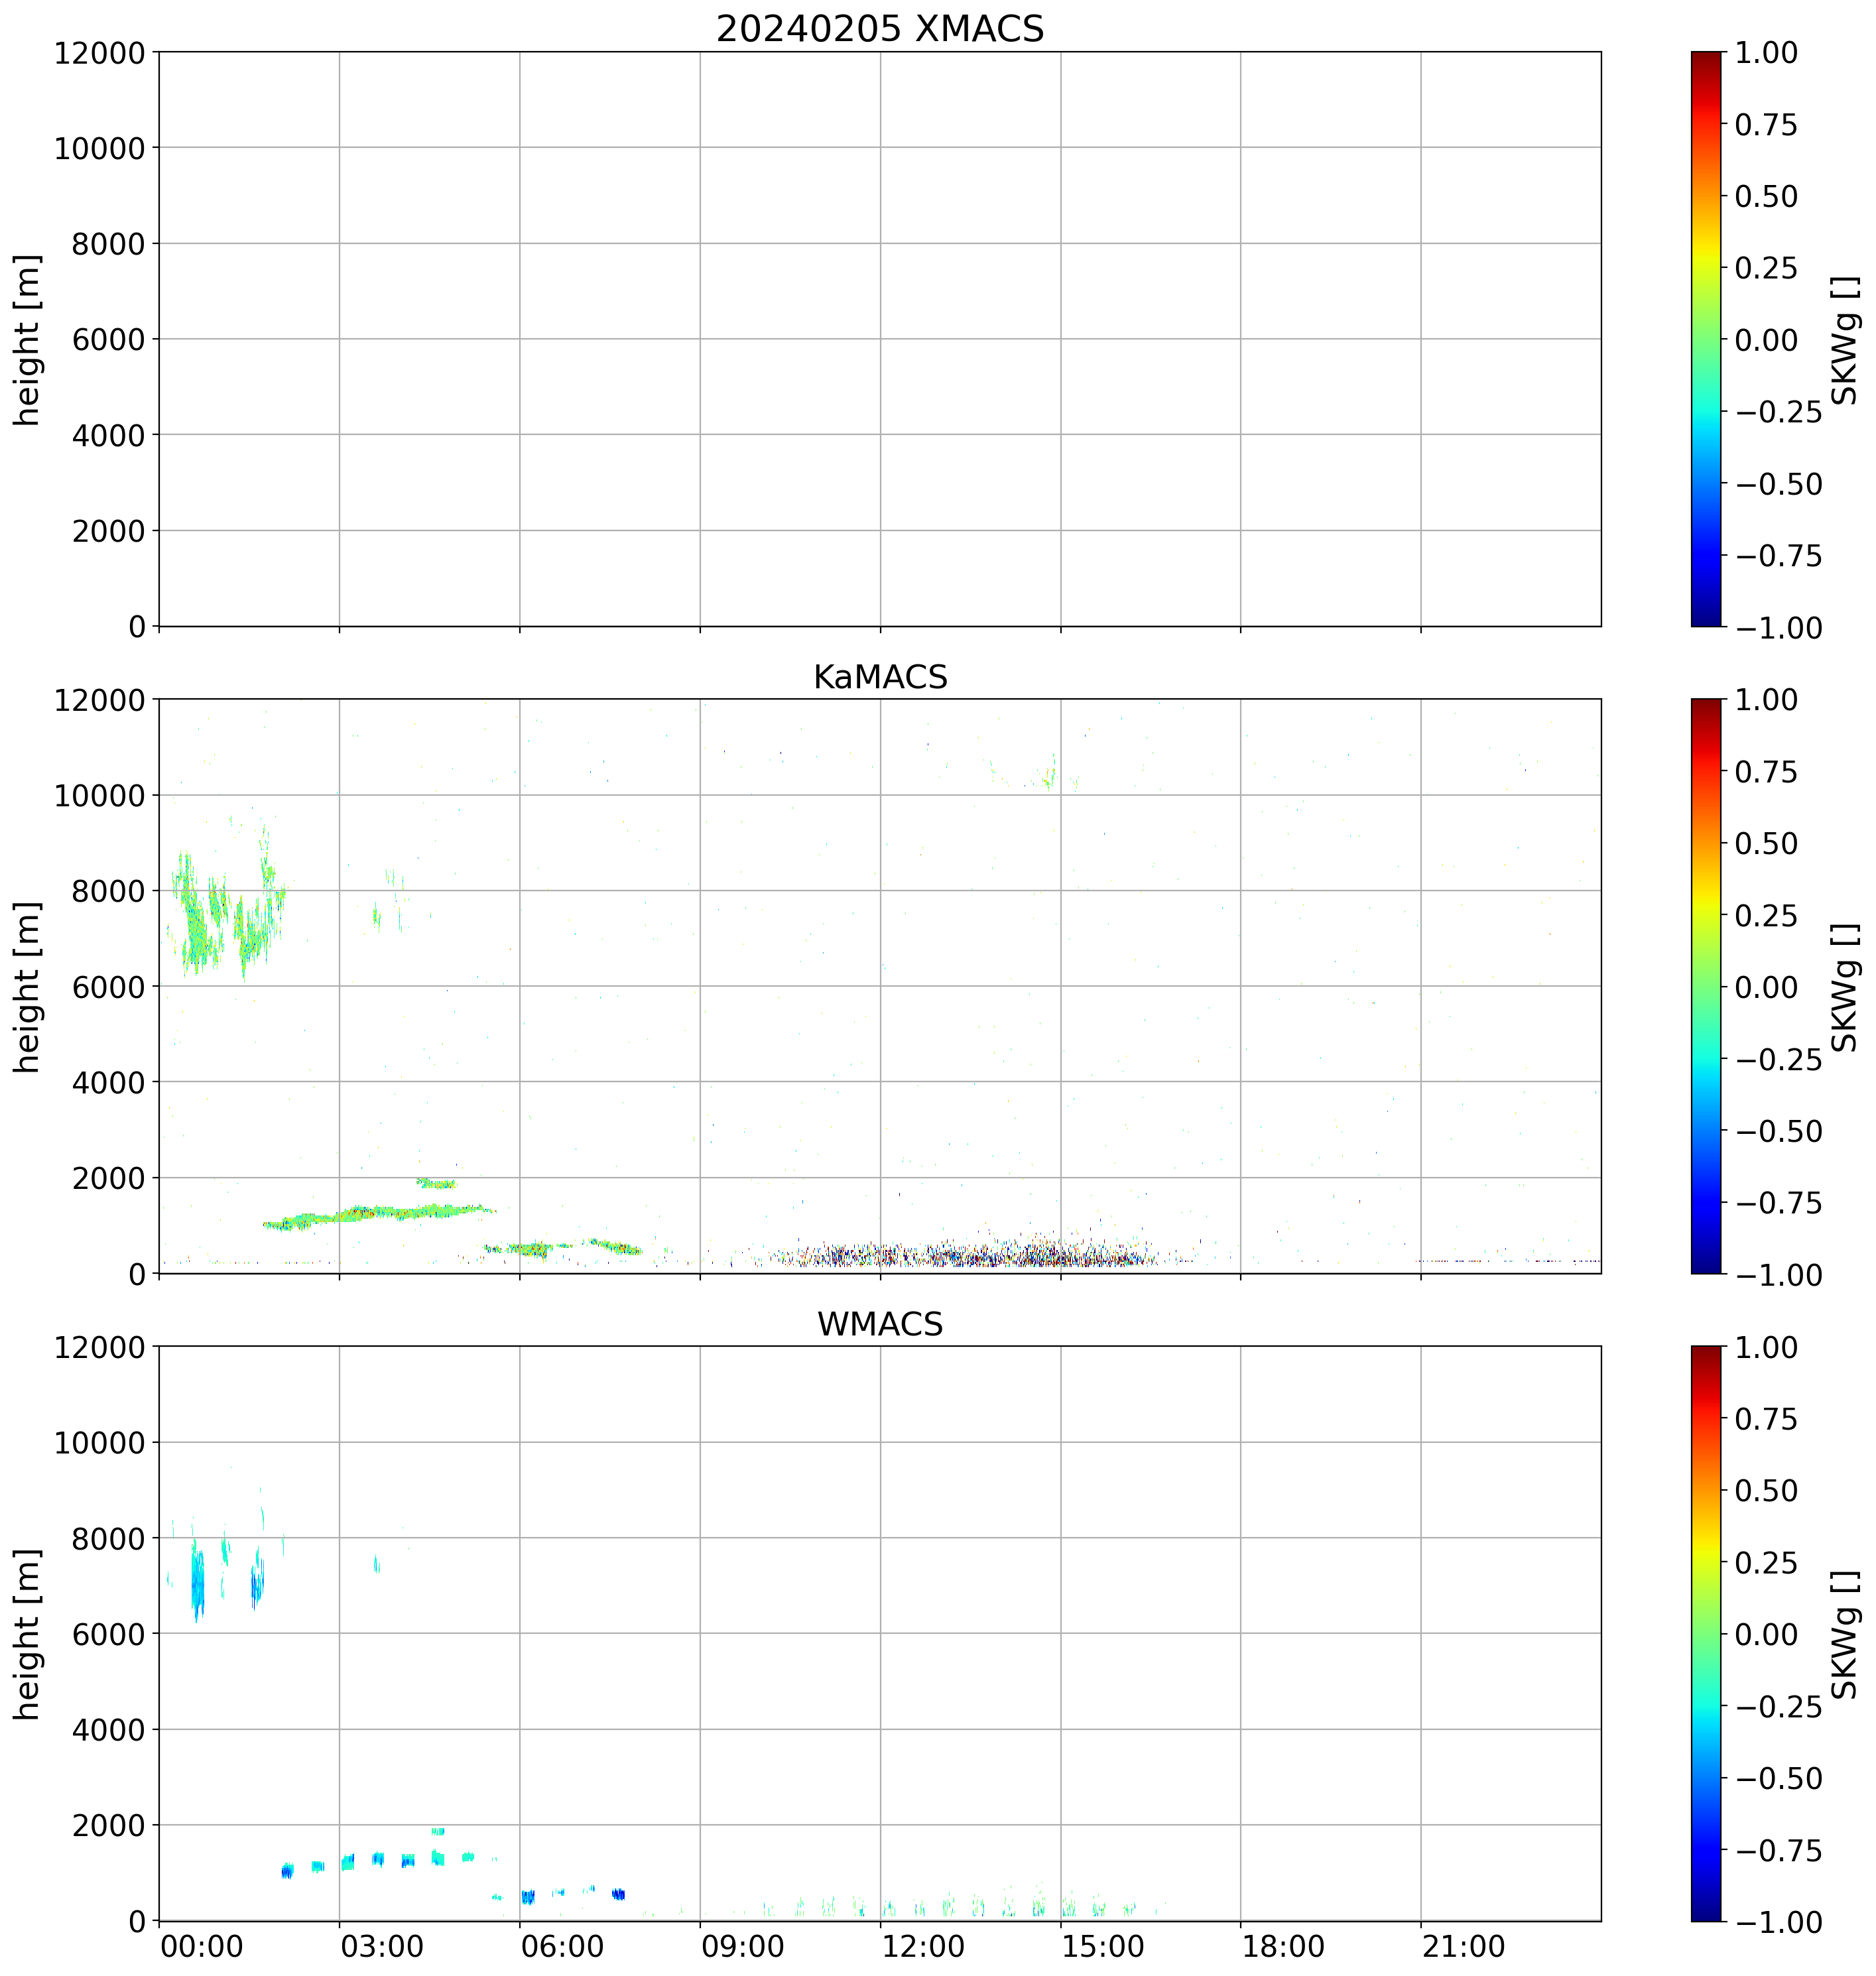Click the KaMACS panel colorbar

pyautogui.click(x=1706, y=986)
